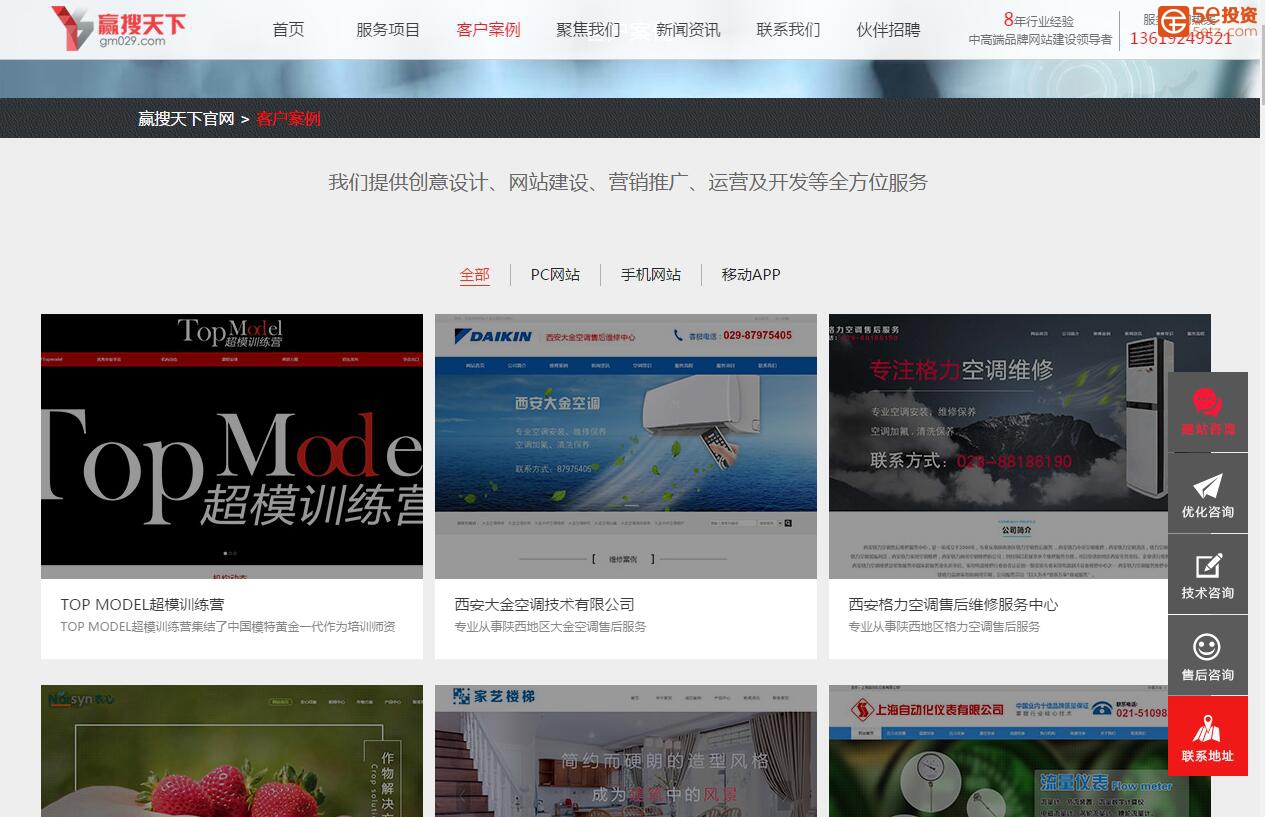Click the 西安格力空调售后维修服务中心 title link
The height and width of the screenshot is (817, 1265).
pyautogui.click(x=953, y=605)
